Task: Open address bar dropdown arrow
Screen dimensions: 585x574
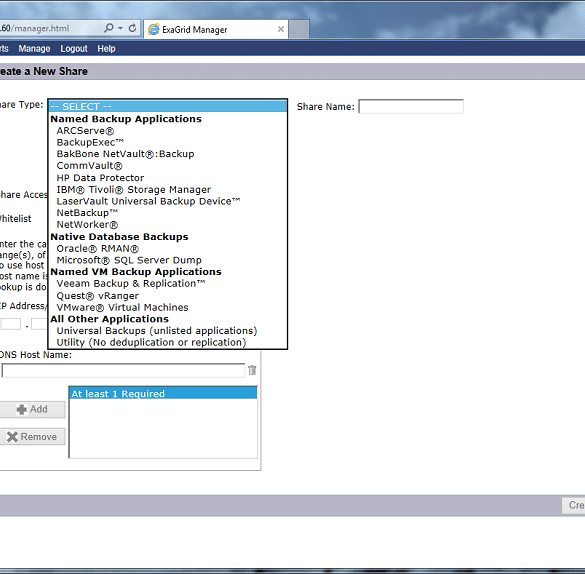Action: click(121, 28)
